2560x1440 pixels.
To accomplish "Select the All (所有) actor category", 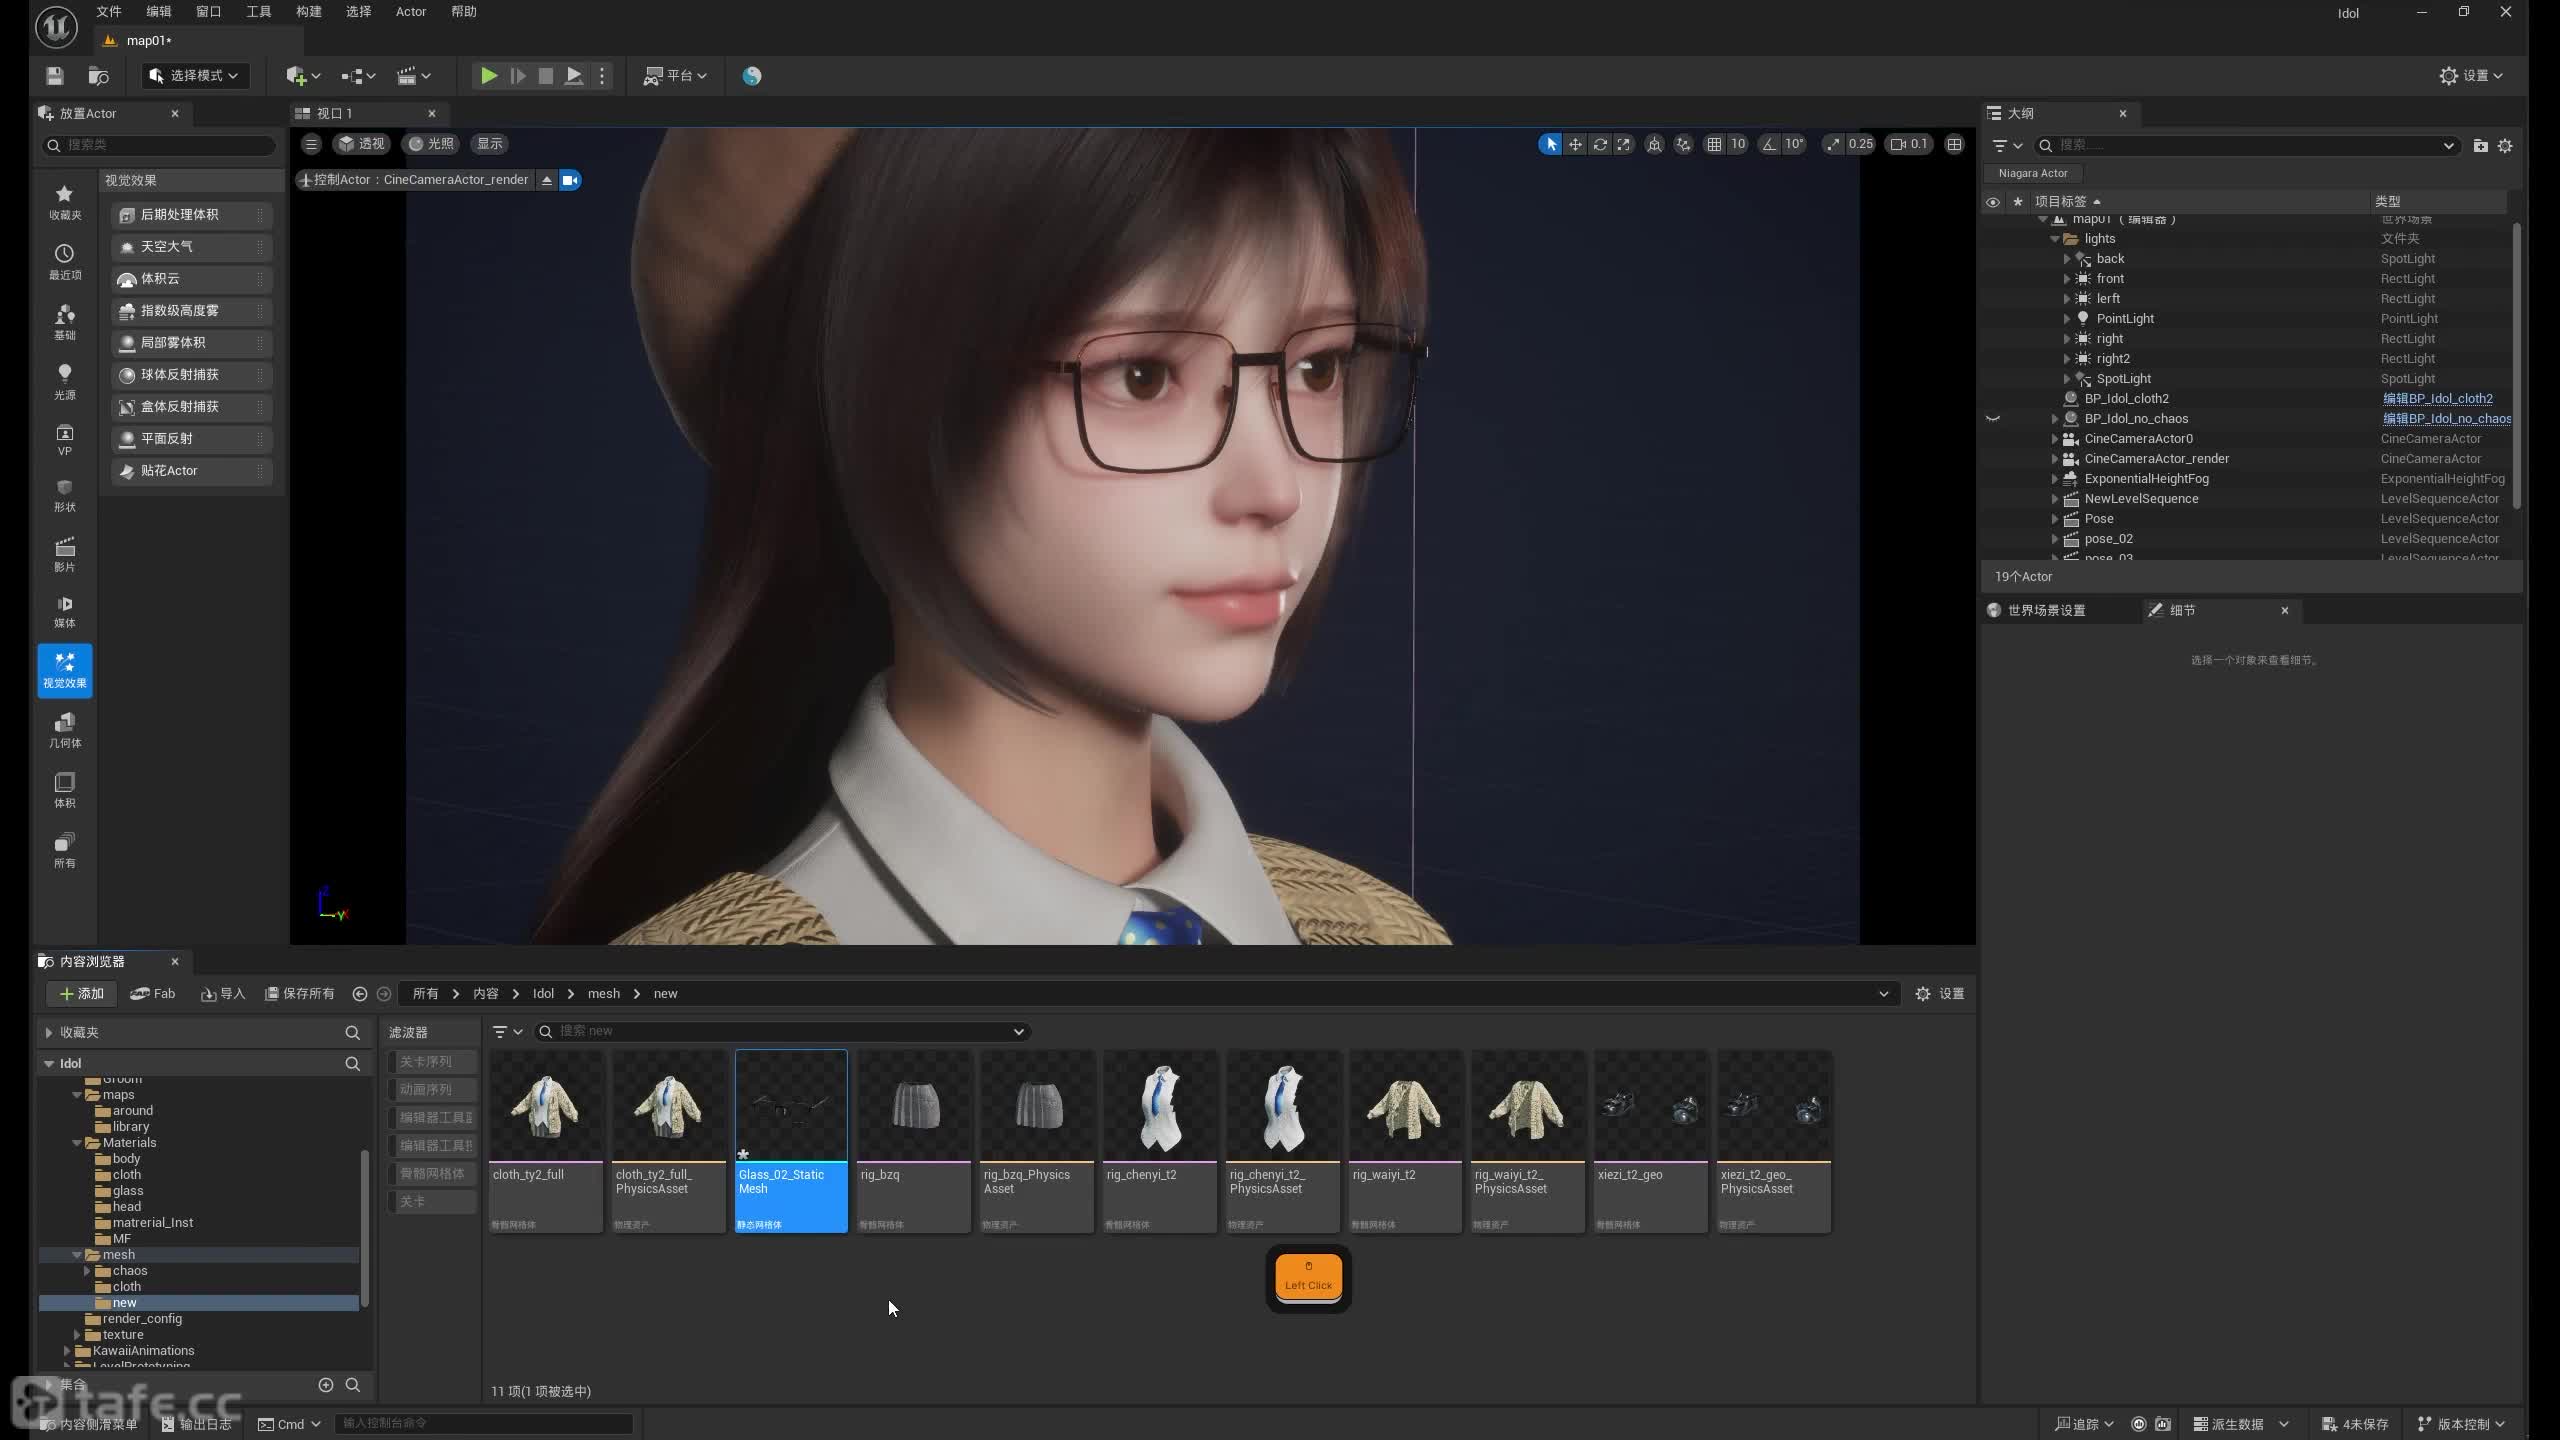I will (65, 850).
